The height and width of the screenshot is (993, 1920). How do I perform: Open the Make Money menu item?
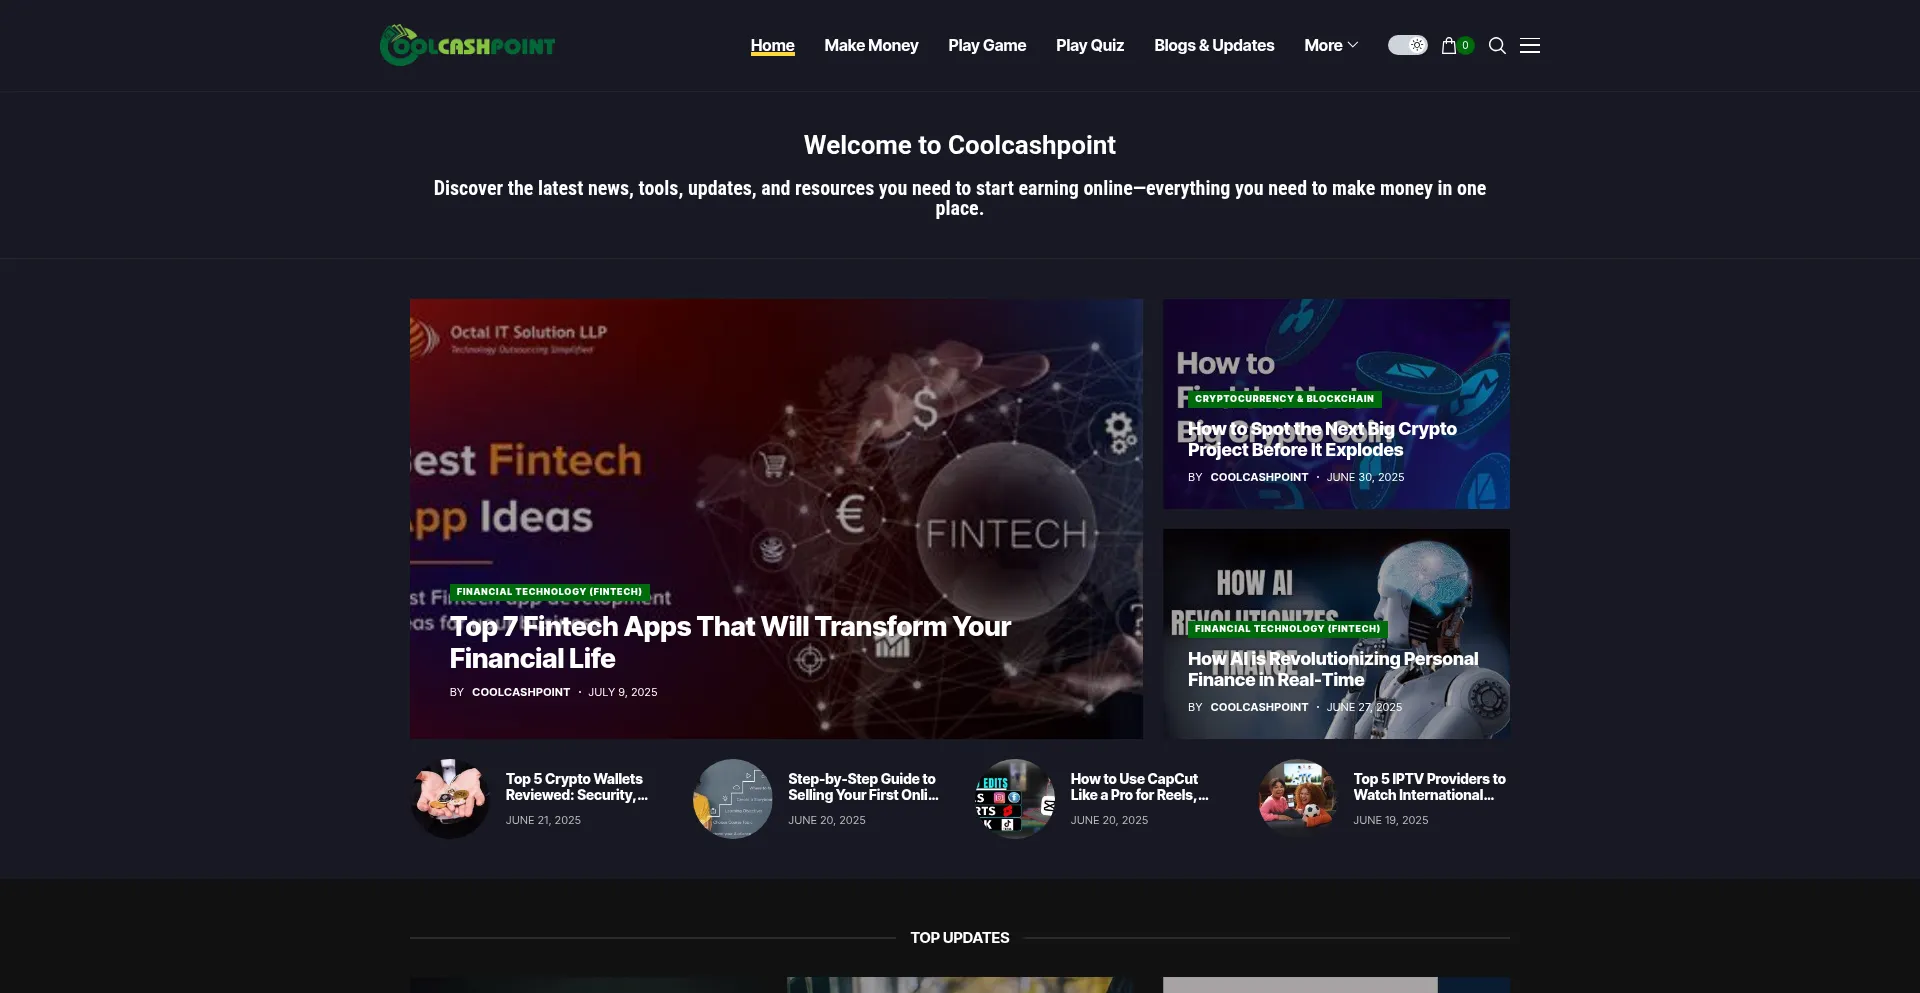tap(871, 45)
